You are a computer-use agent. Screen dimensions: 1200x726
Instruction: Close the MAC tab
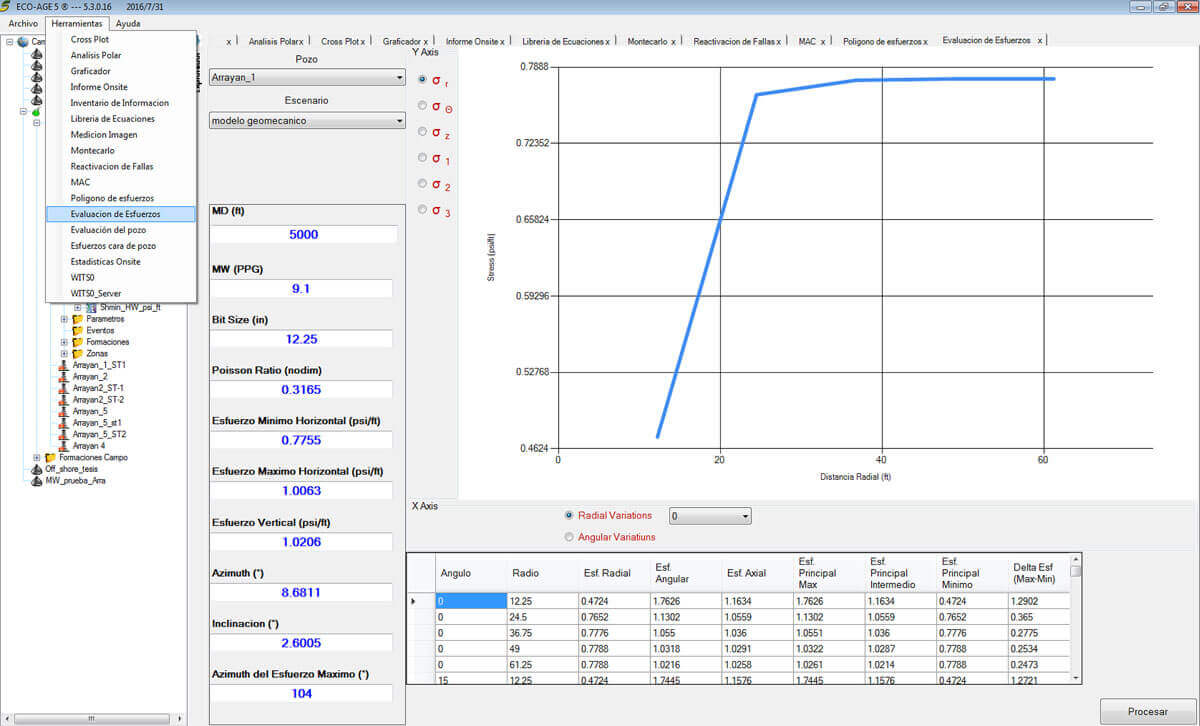(823, 41)
